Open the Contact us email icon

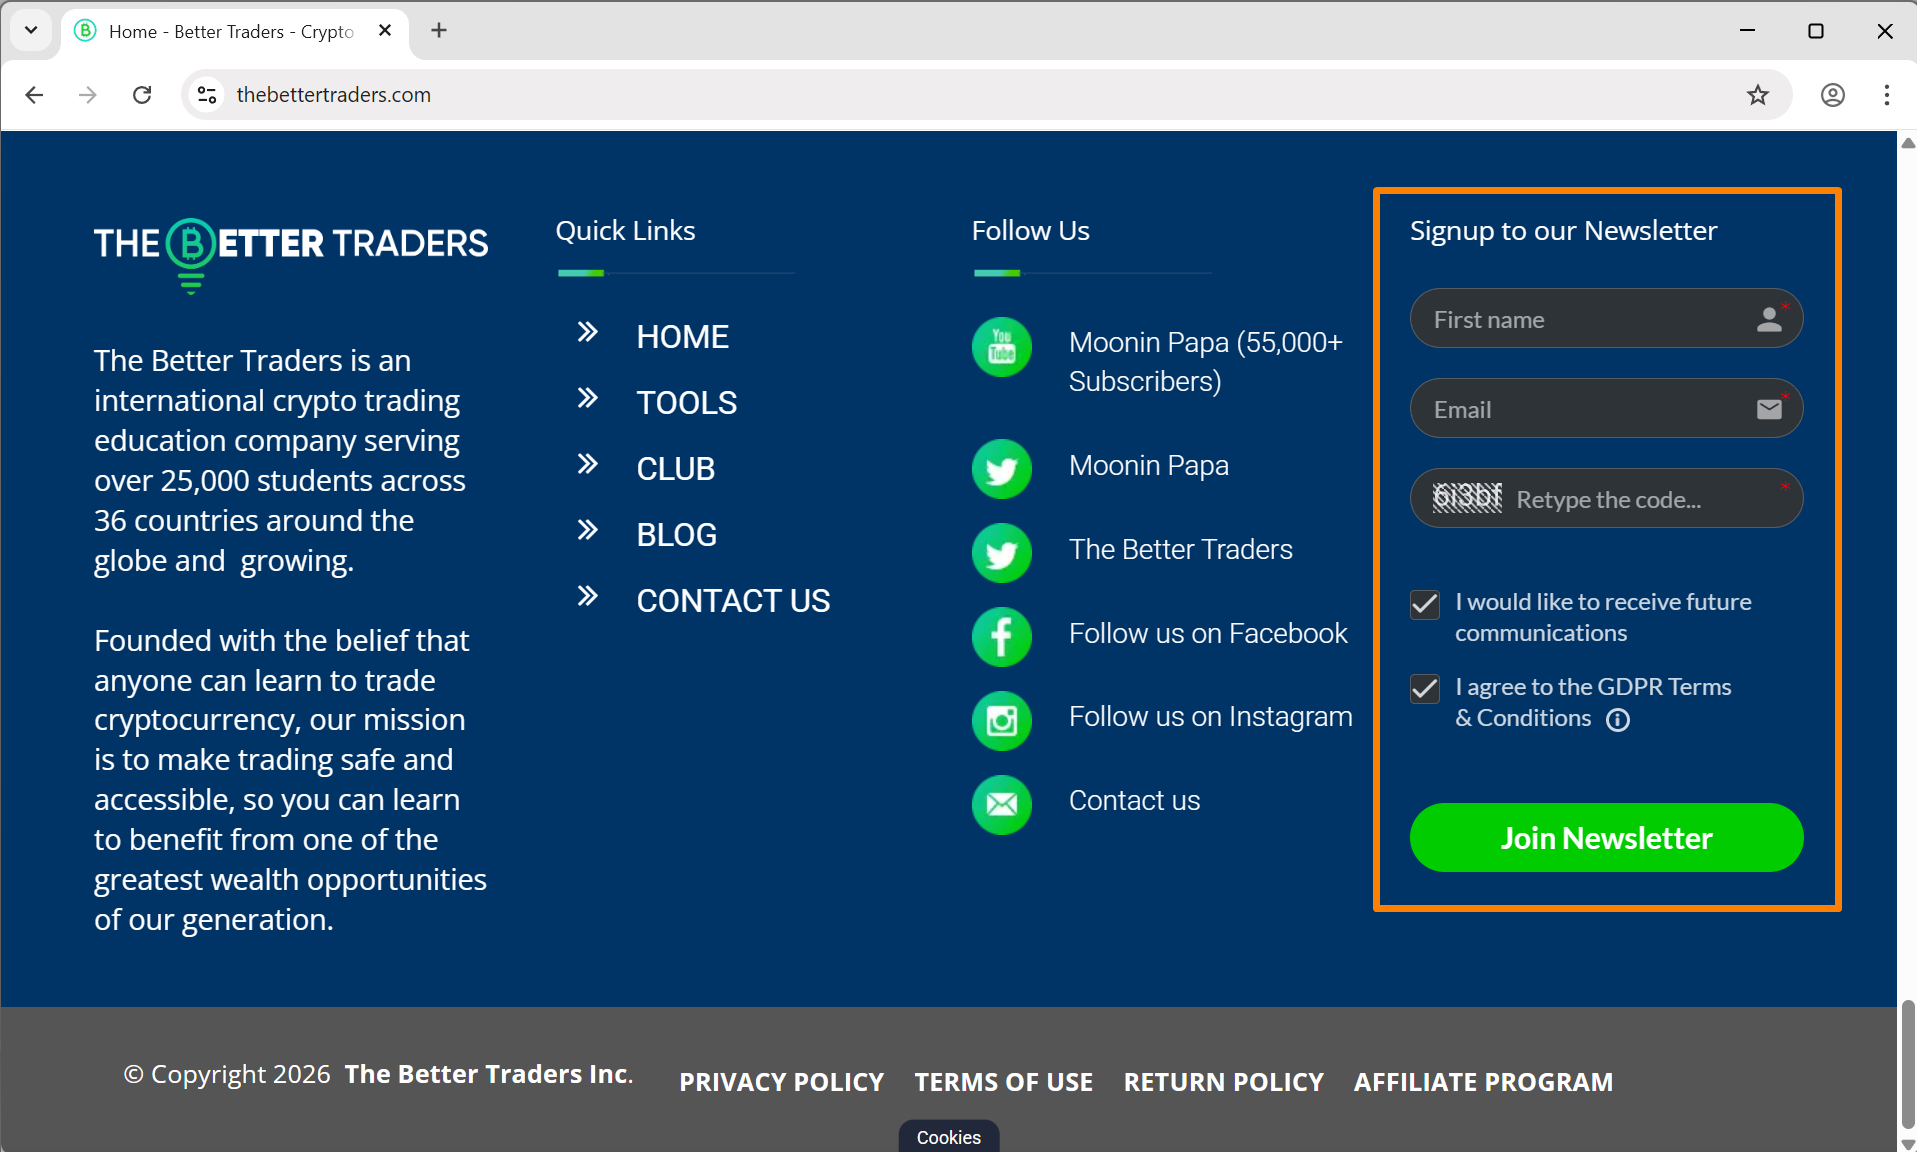1001,804
